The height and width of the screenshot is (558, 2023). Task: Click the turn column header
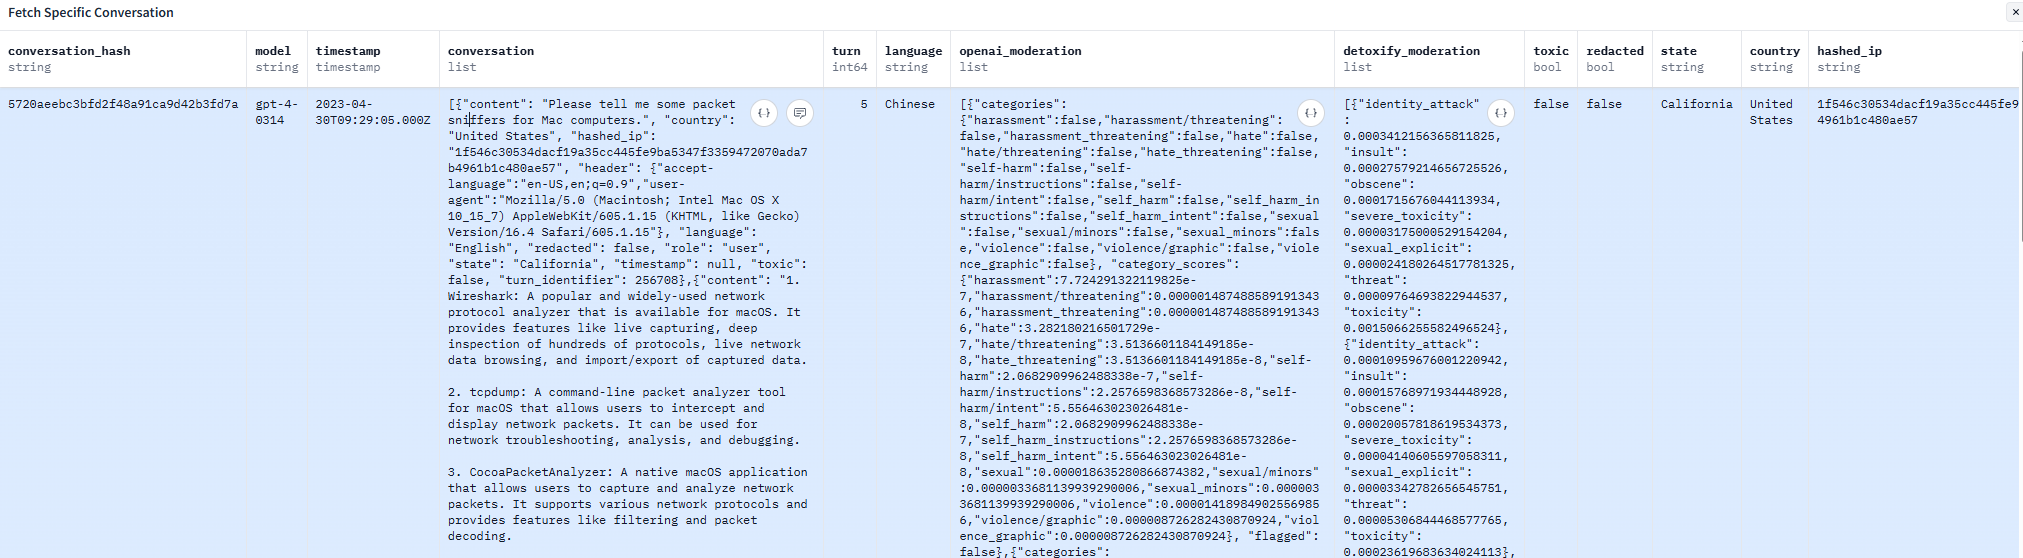click(850, 59)
